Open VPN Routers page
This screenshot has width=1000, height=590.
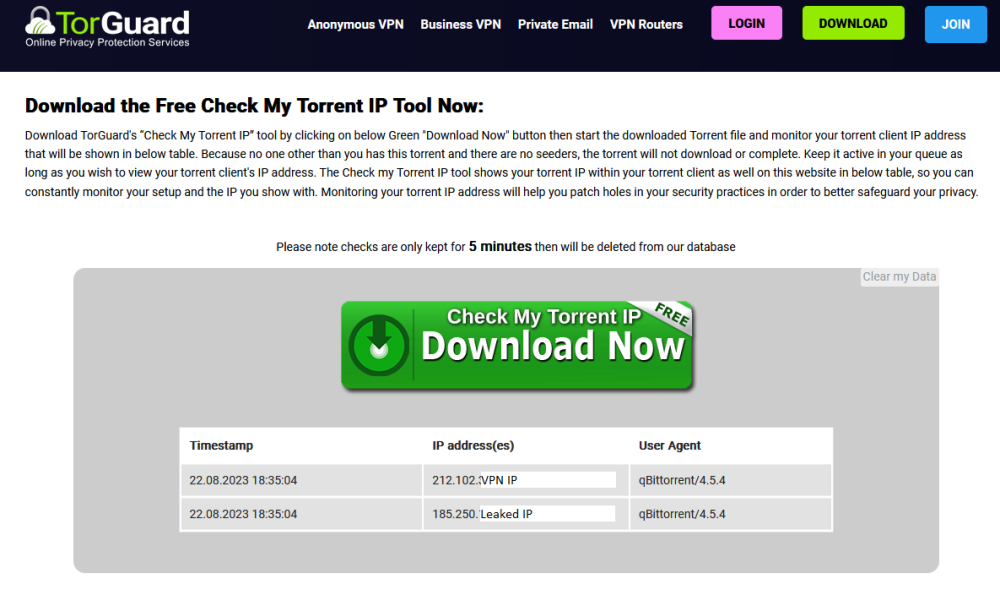[x=646, y=24]
